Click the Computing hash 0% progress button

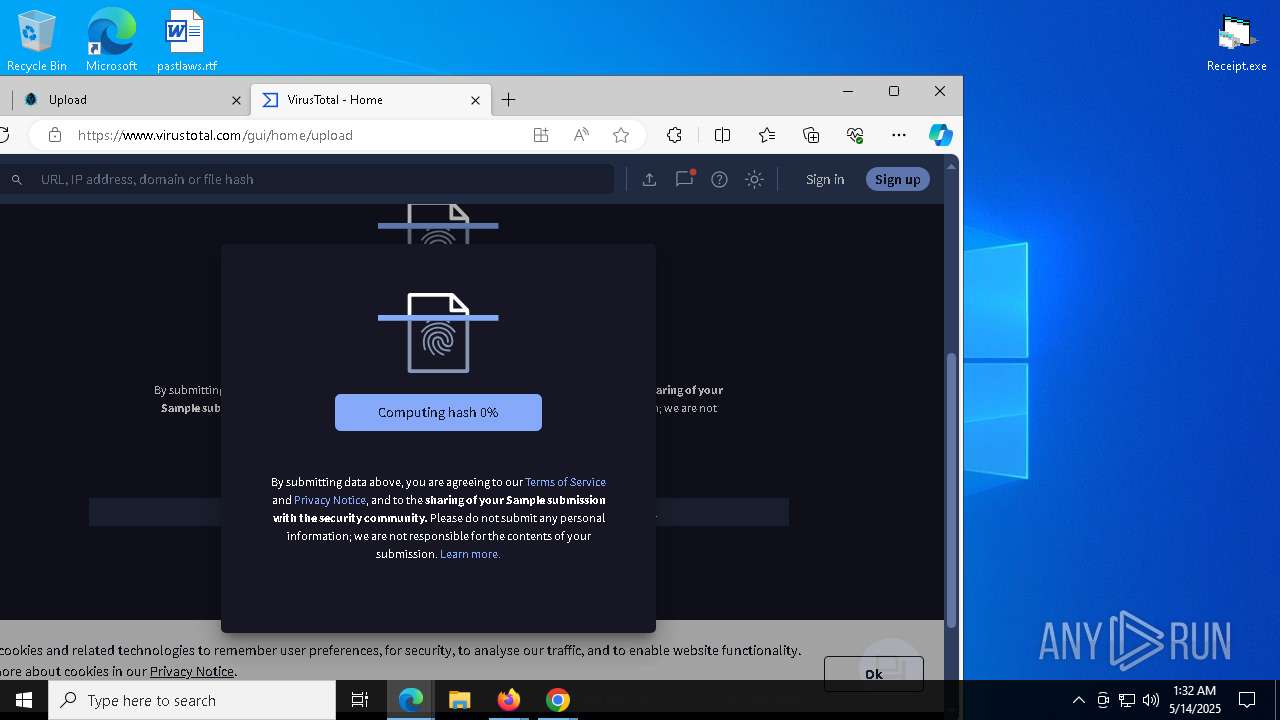pos(438,412)
